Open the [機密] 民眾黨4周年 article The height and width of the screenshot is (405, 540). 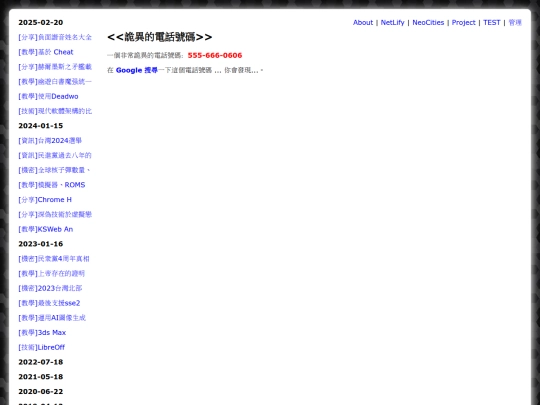pos(54,259)
